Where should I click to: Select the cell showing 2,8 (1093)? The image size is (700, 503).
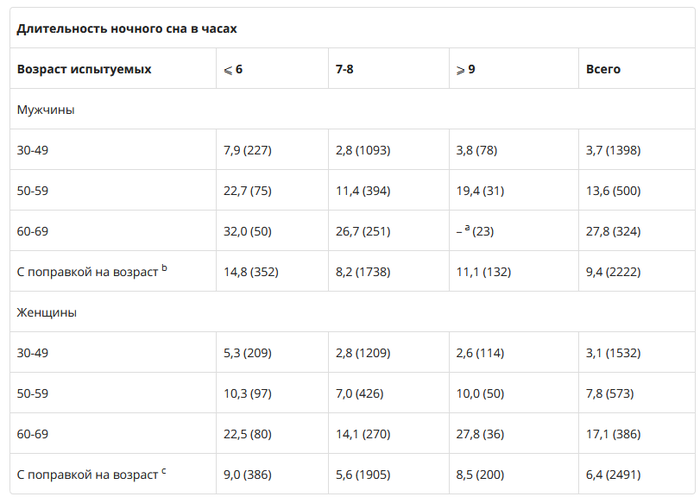coord(363,150)
